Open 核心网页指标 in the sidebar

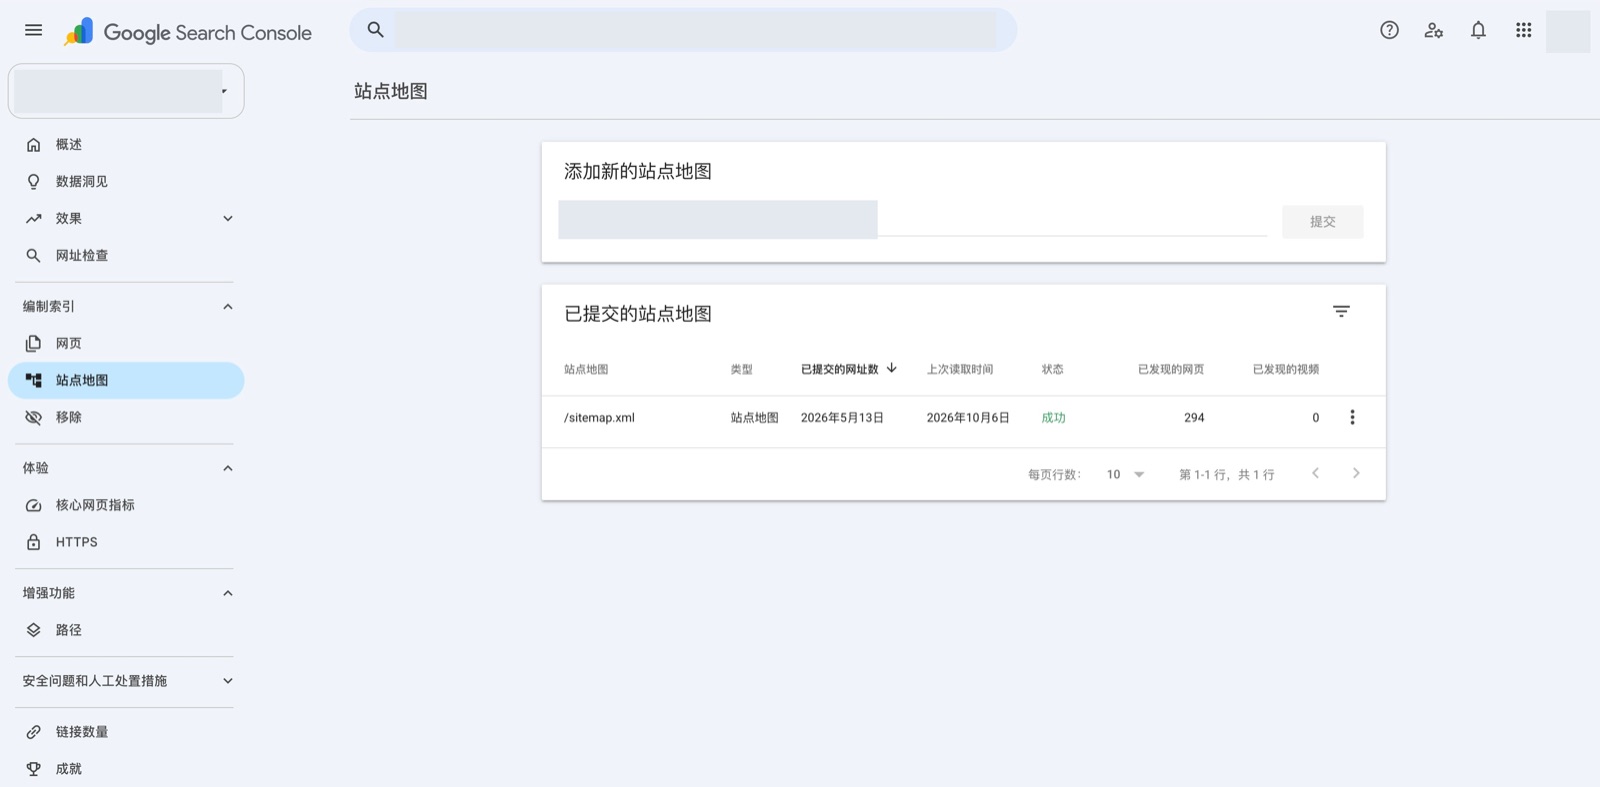pyautogui.click(x=126, y=505)
